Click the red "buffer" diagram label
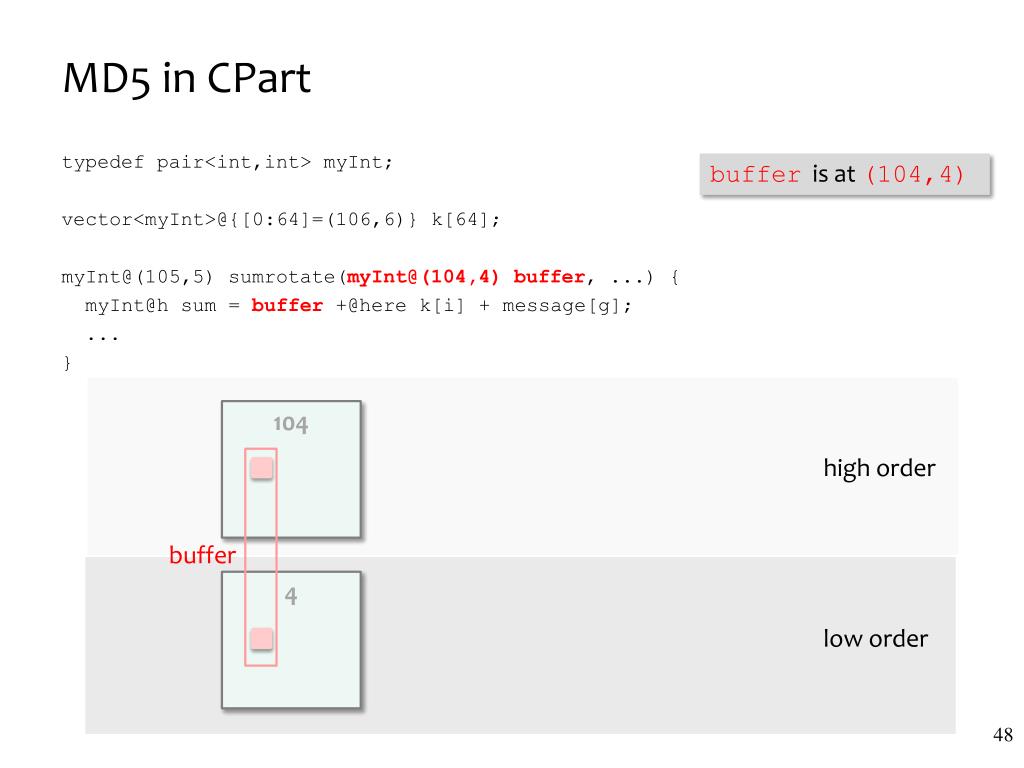 pyautogui.click(x=202, y=555)
